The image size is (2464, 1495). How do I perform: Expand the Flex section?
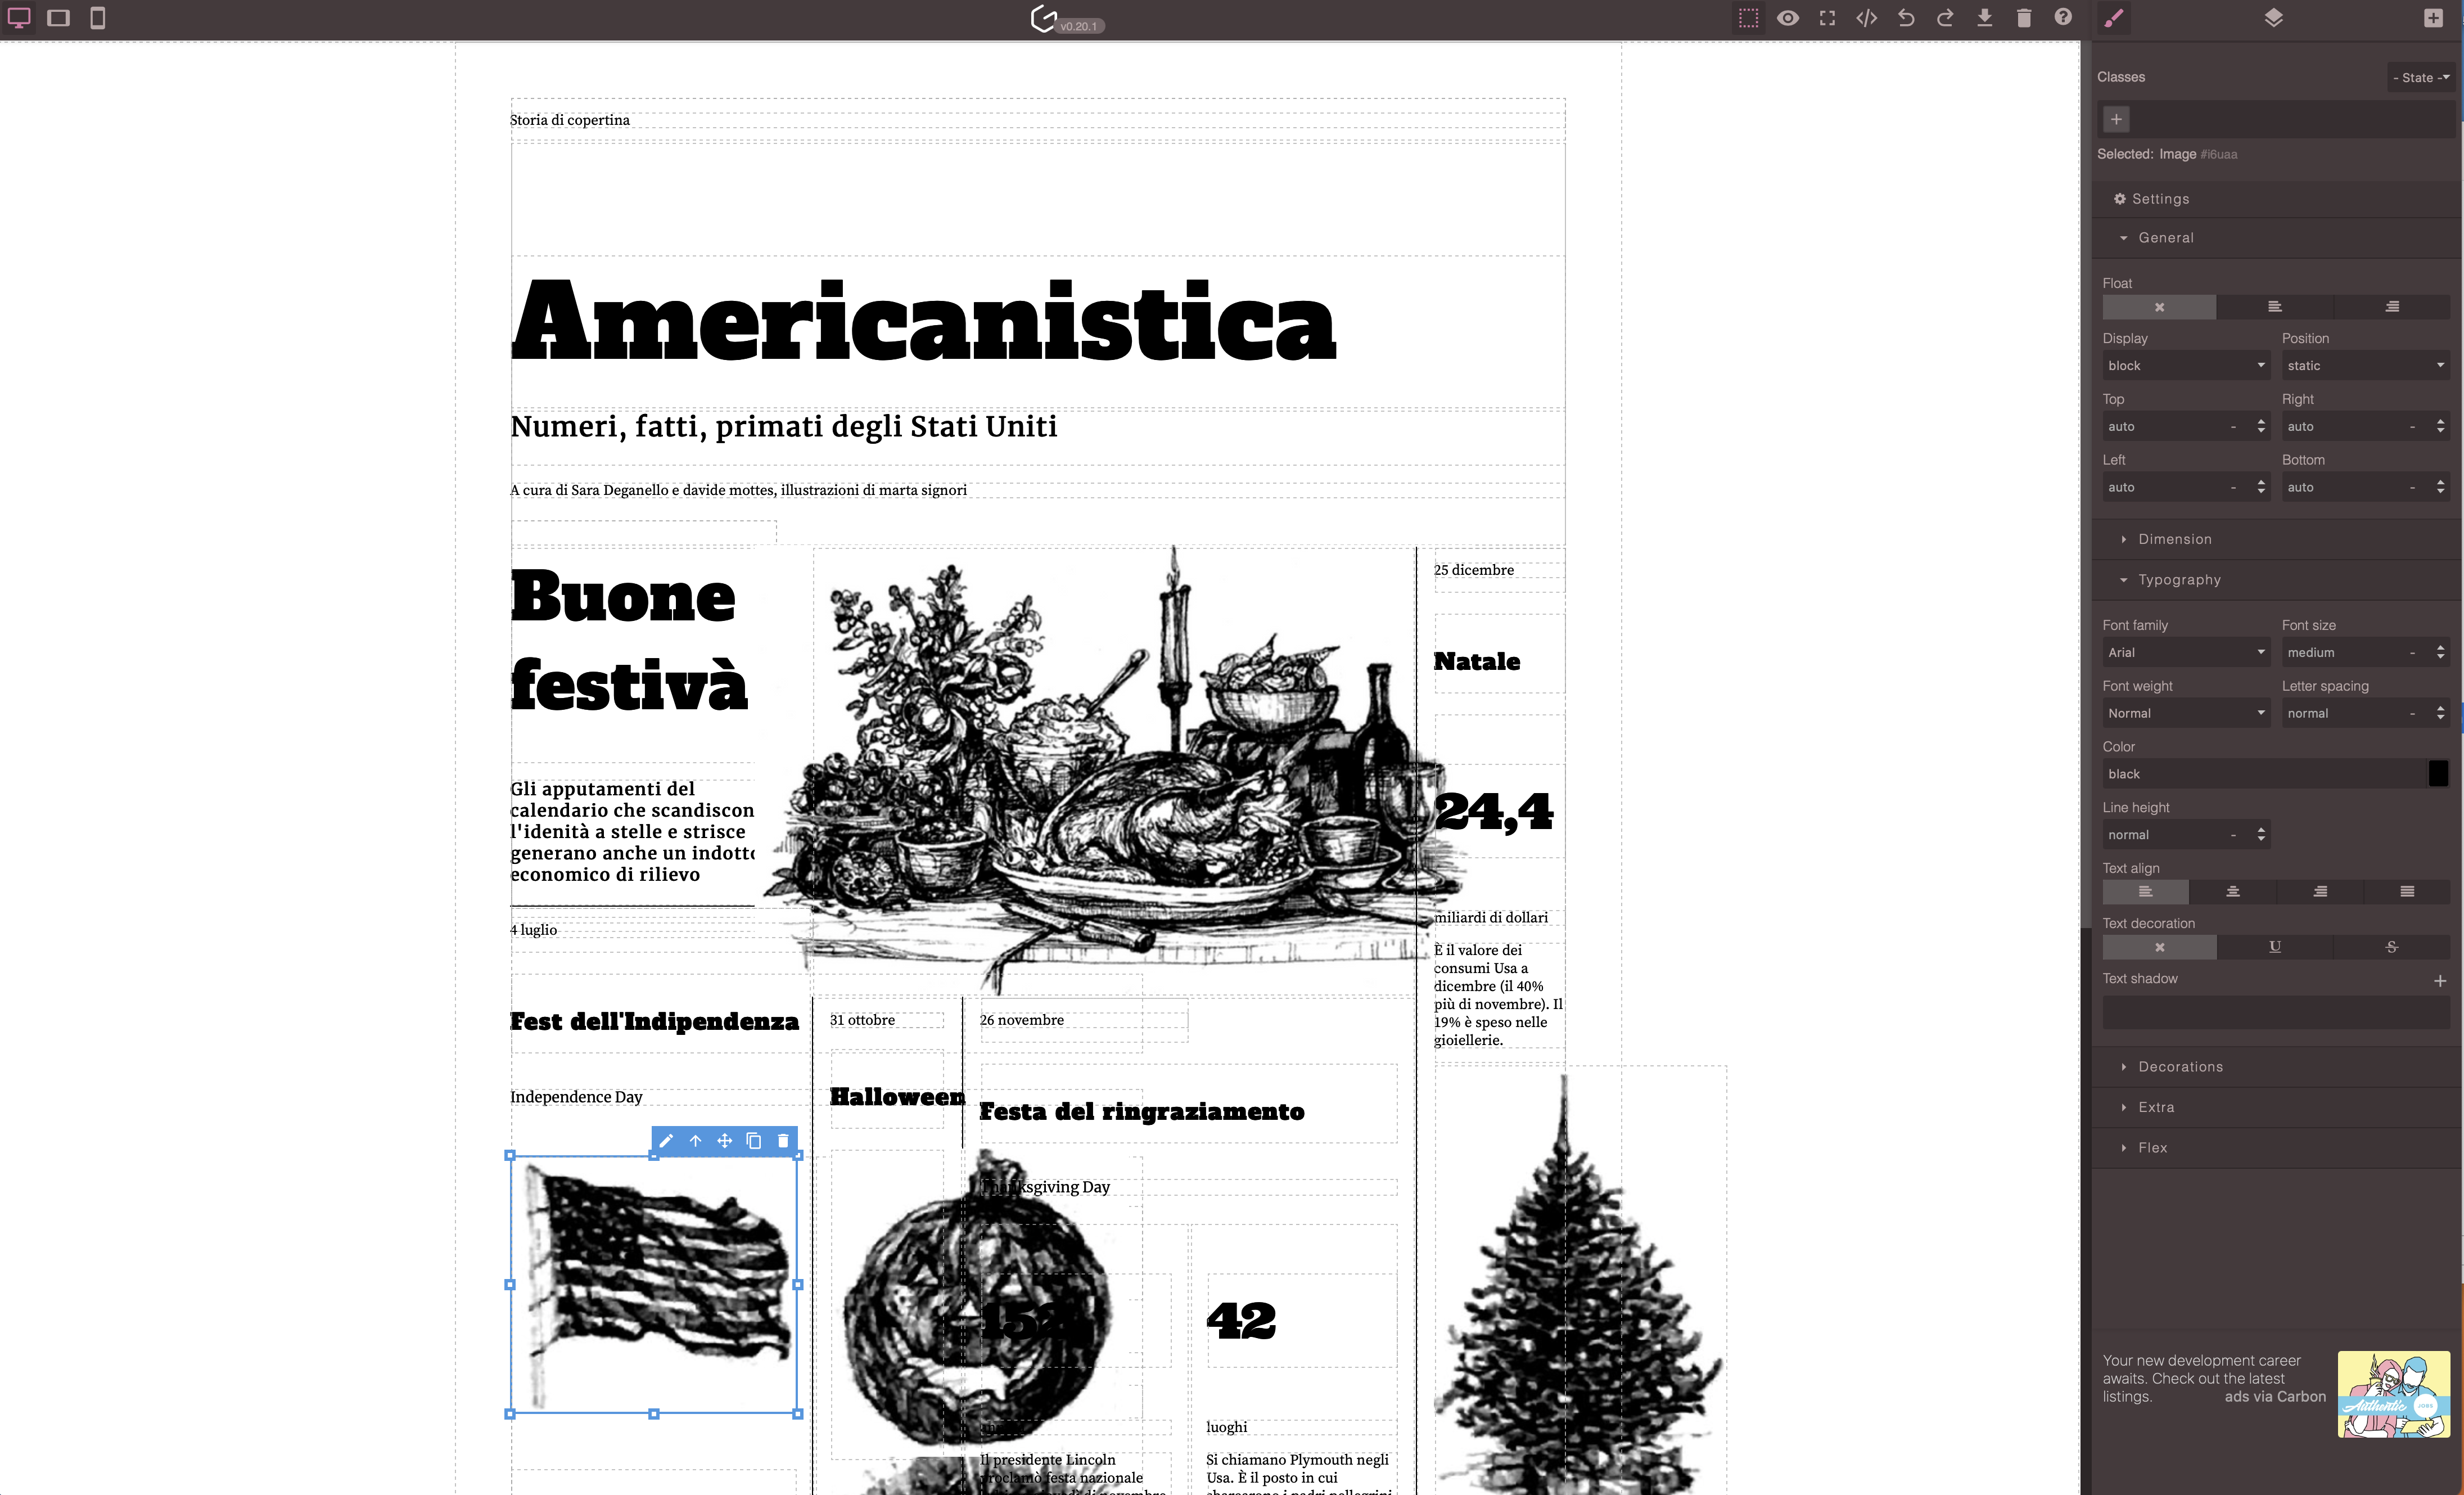click(x=2277, y=1148)
